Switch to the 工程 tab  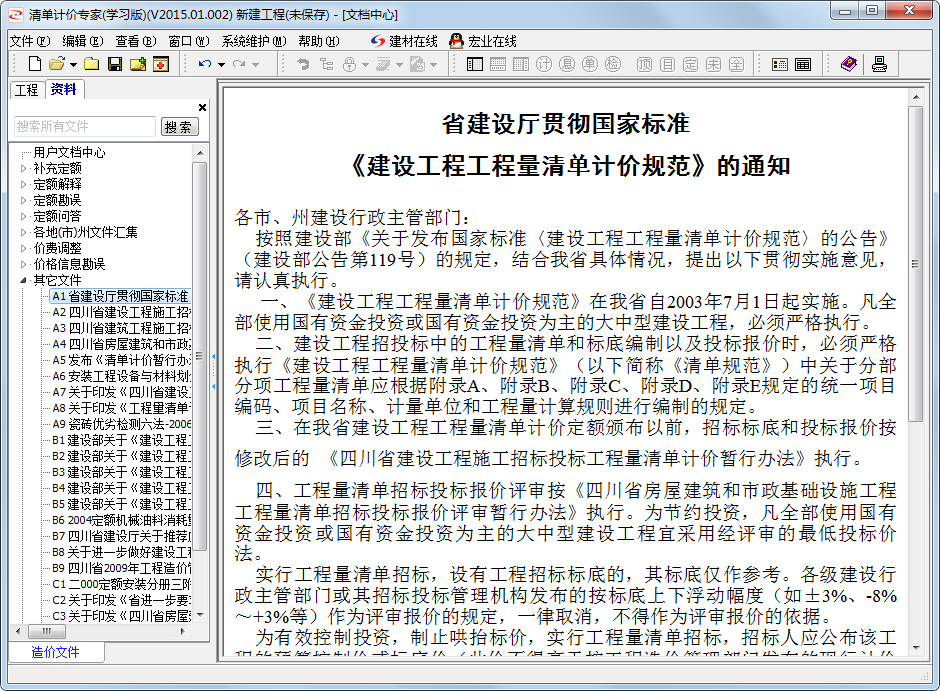click(26, 90)
